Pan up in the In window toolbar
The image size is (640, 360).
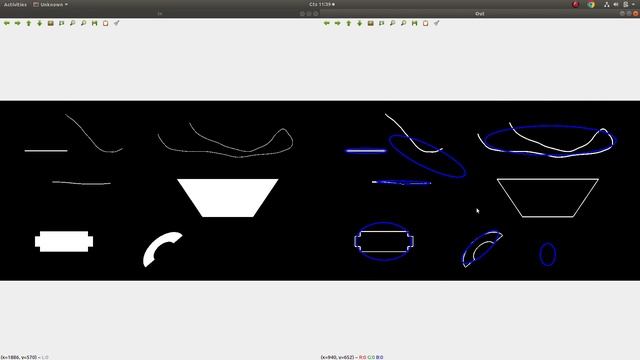pos(29,23)
